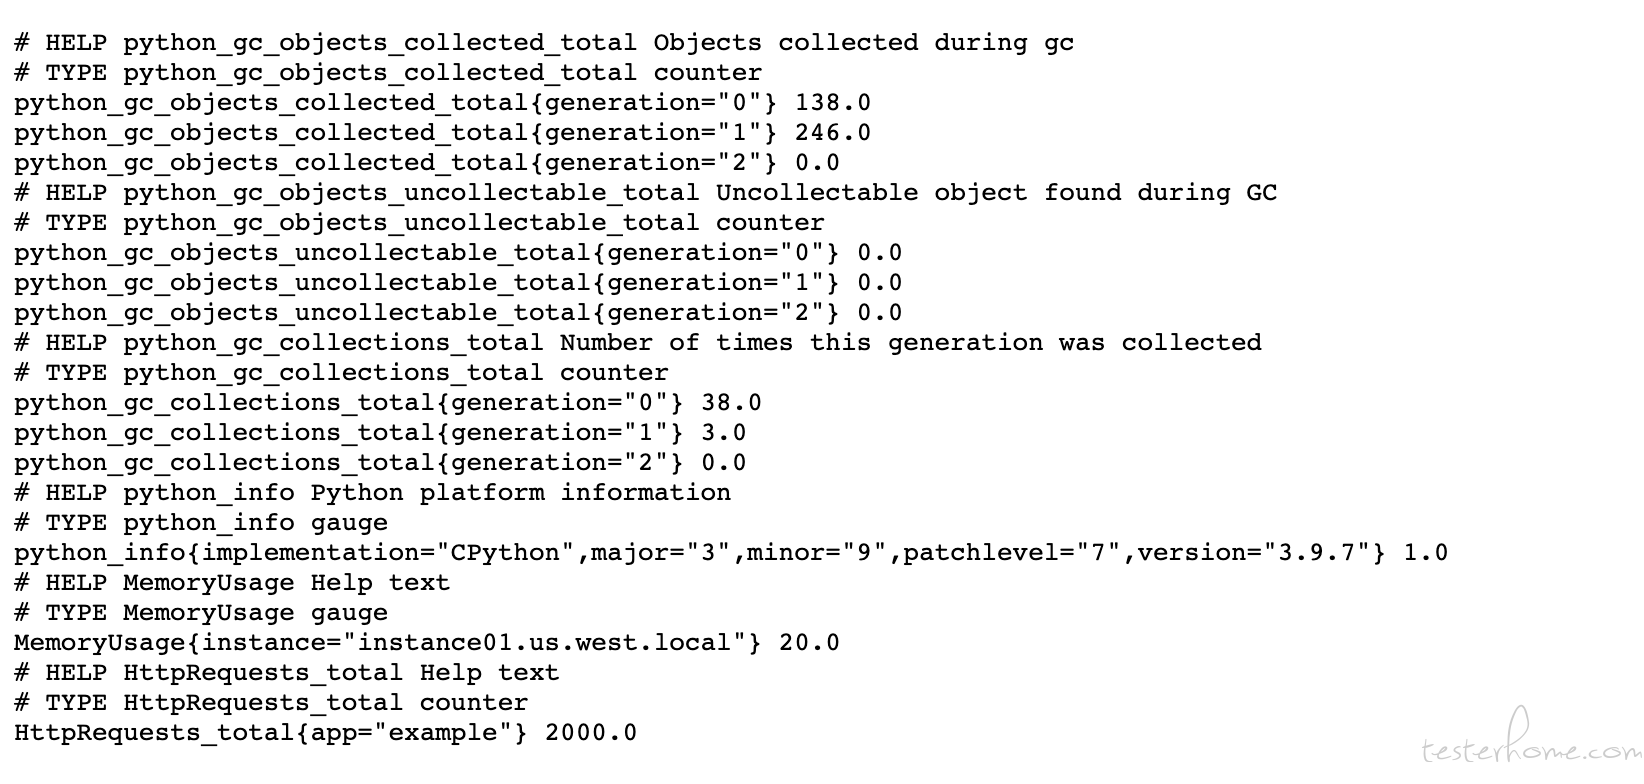This screenshot has width=1644, height=784.
Task: Click the TYPE python_gc_objects_uncollectable_total counter line
Action: pyautogui.click(x=419, y=223)
